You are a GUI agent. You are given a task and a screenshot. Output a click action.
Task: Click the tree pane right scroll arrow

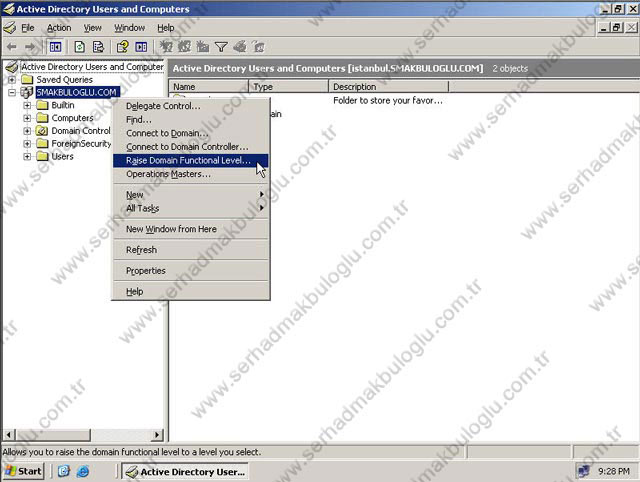point(157,435)
